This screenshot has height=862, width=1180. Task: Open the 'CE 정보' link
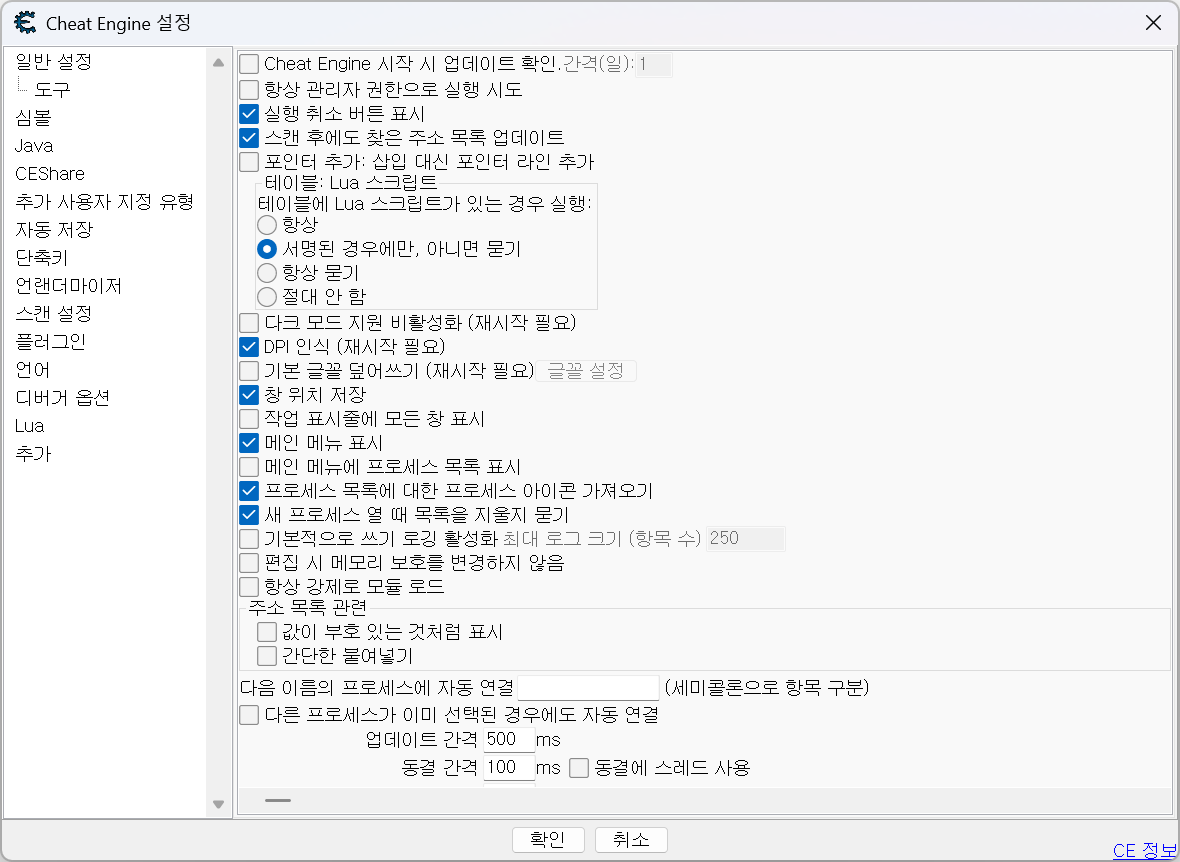[x=1145, y=850]
